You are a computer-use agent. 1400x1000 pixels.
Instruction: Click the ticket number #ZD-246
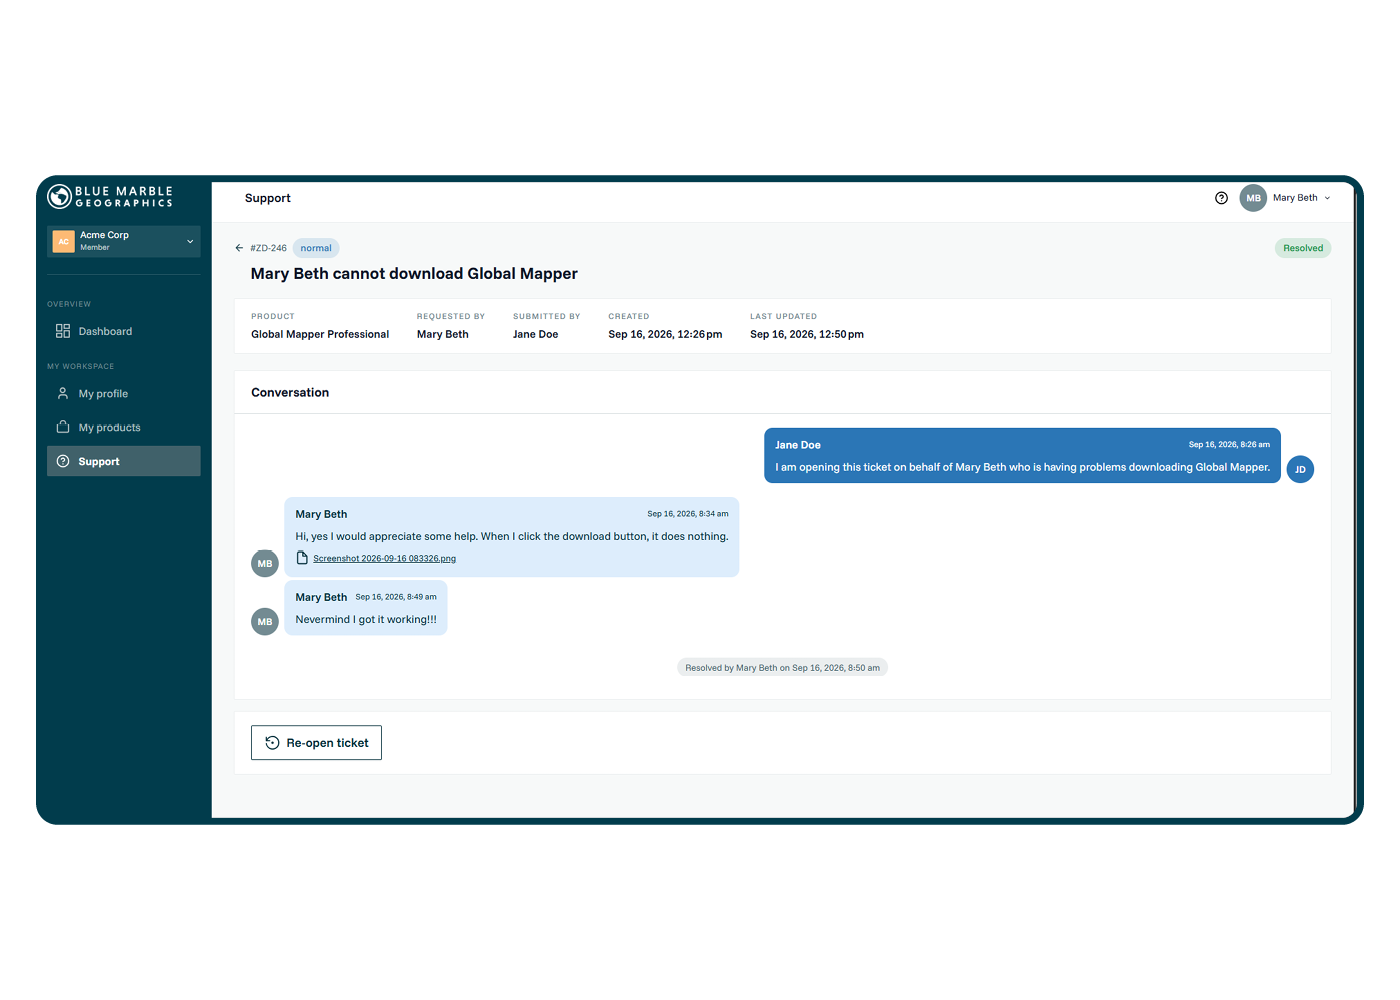[x=268, y=248]
